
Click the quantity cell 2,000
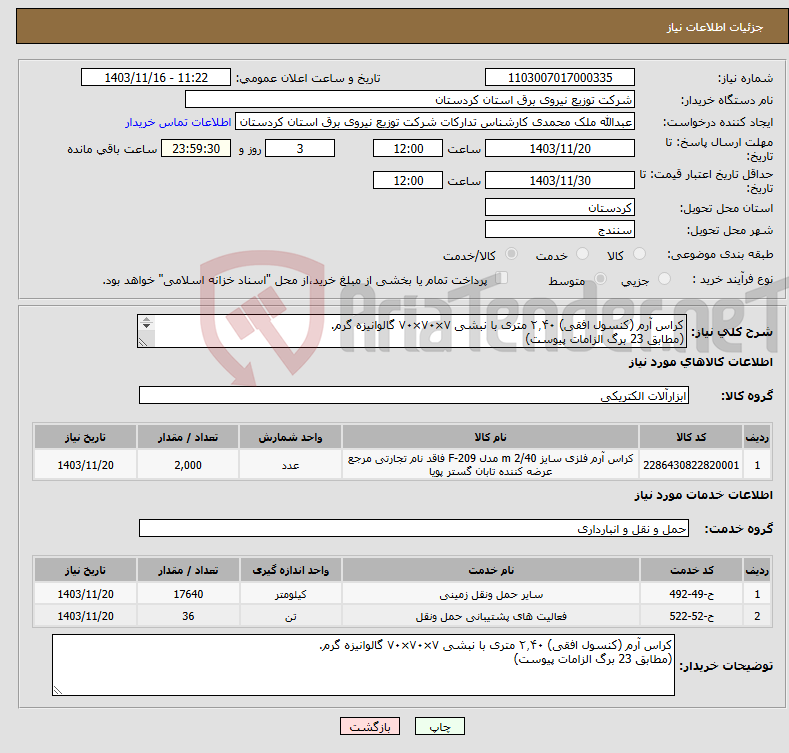(188, 465)
